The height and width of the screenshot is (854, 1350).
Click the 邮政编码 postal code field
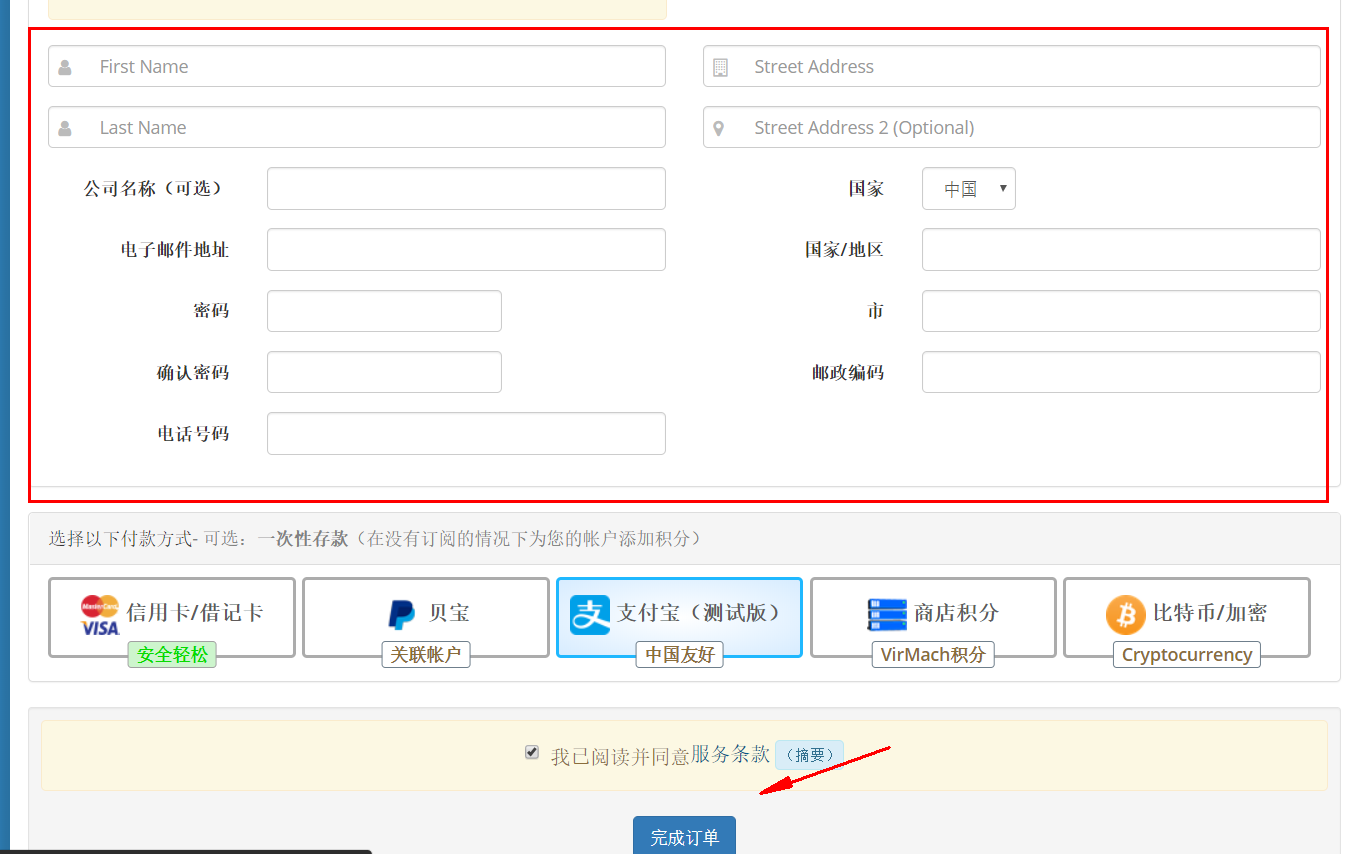(1120, 372)
